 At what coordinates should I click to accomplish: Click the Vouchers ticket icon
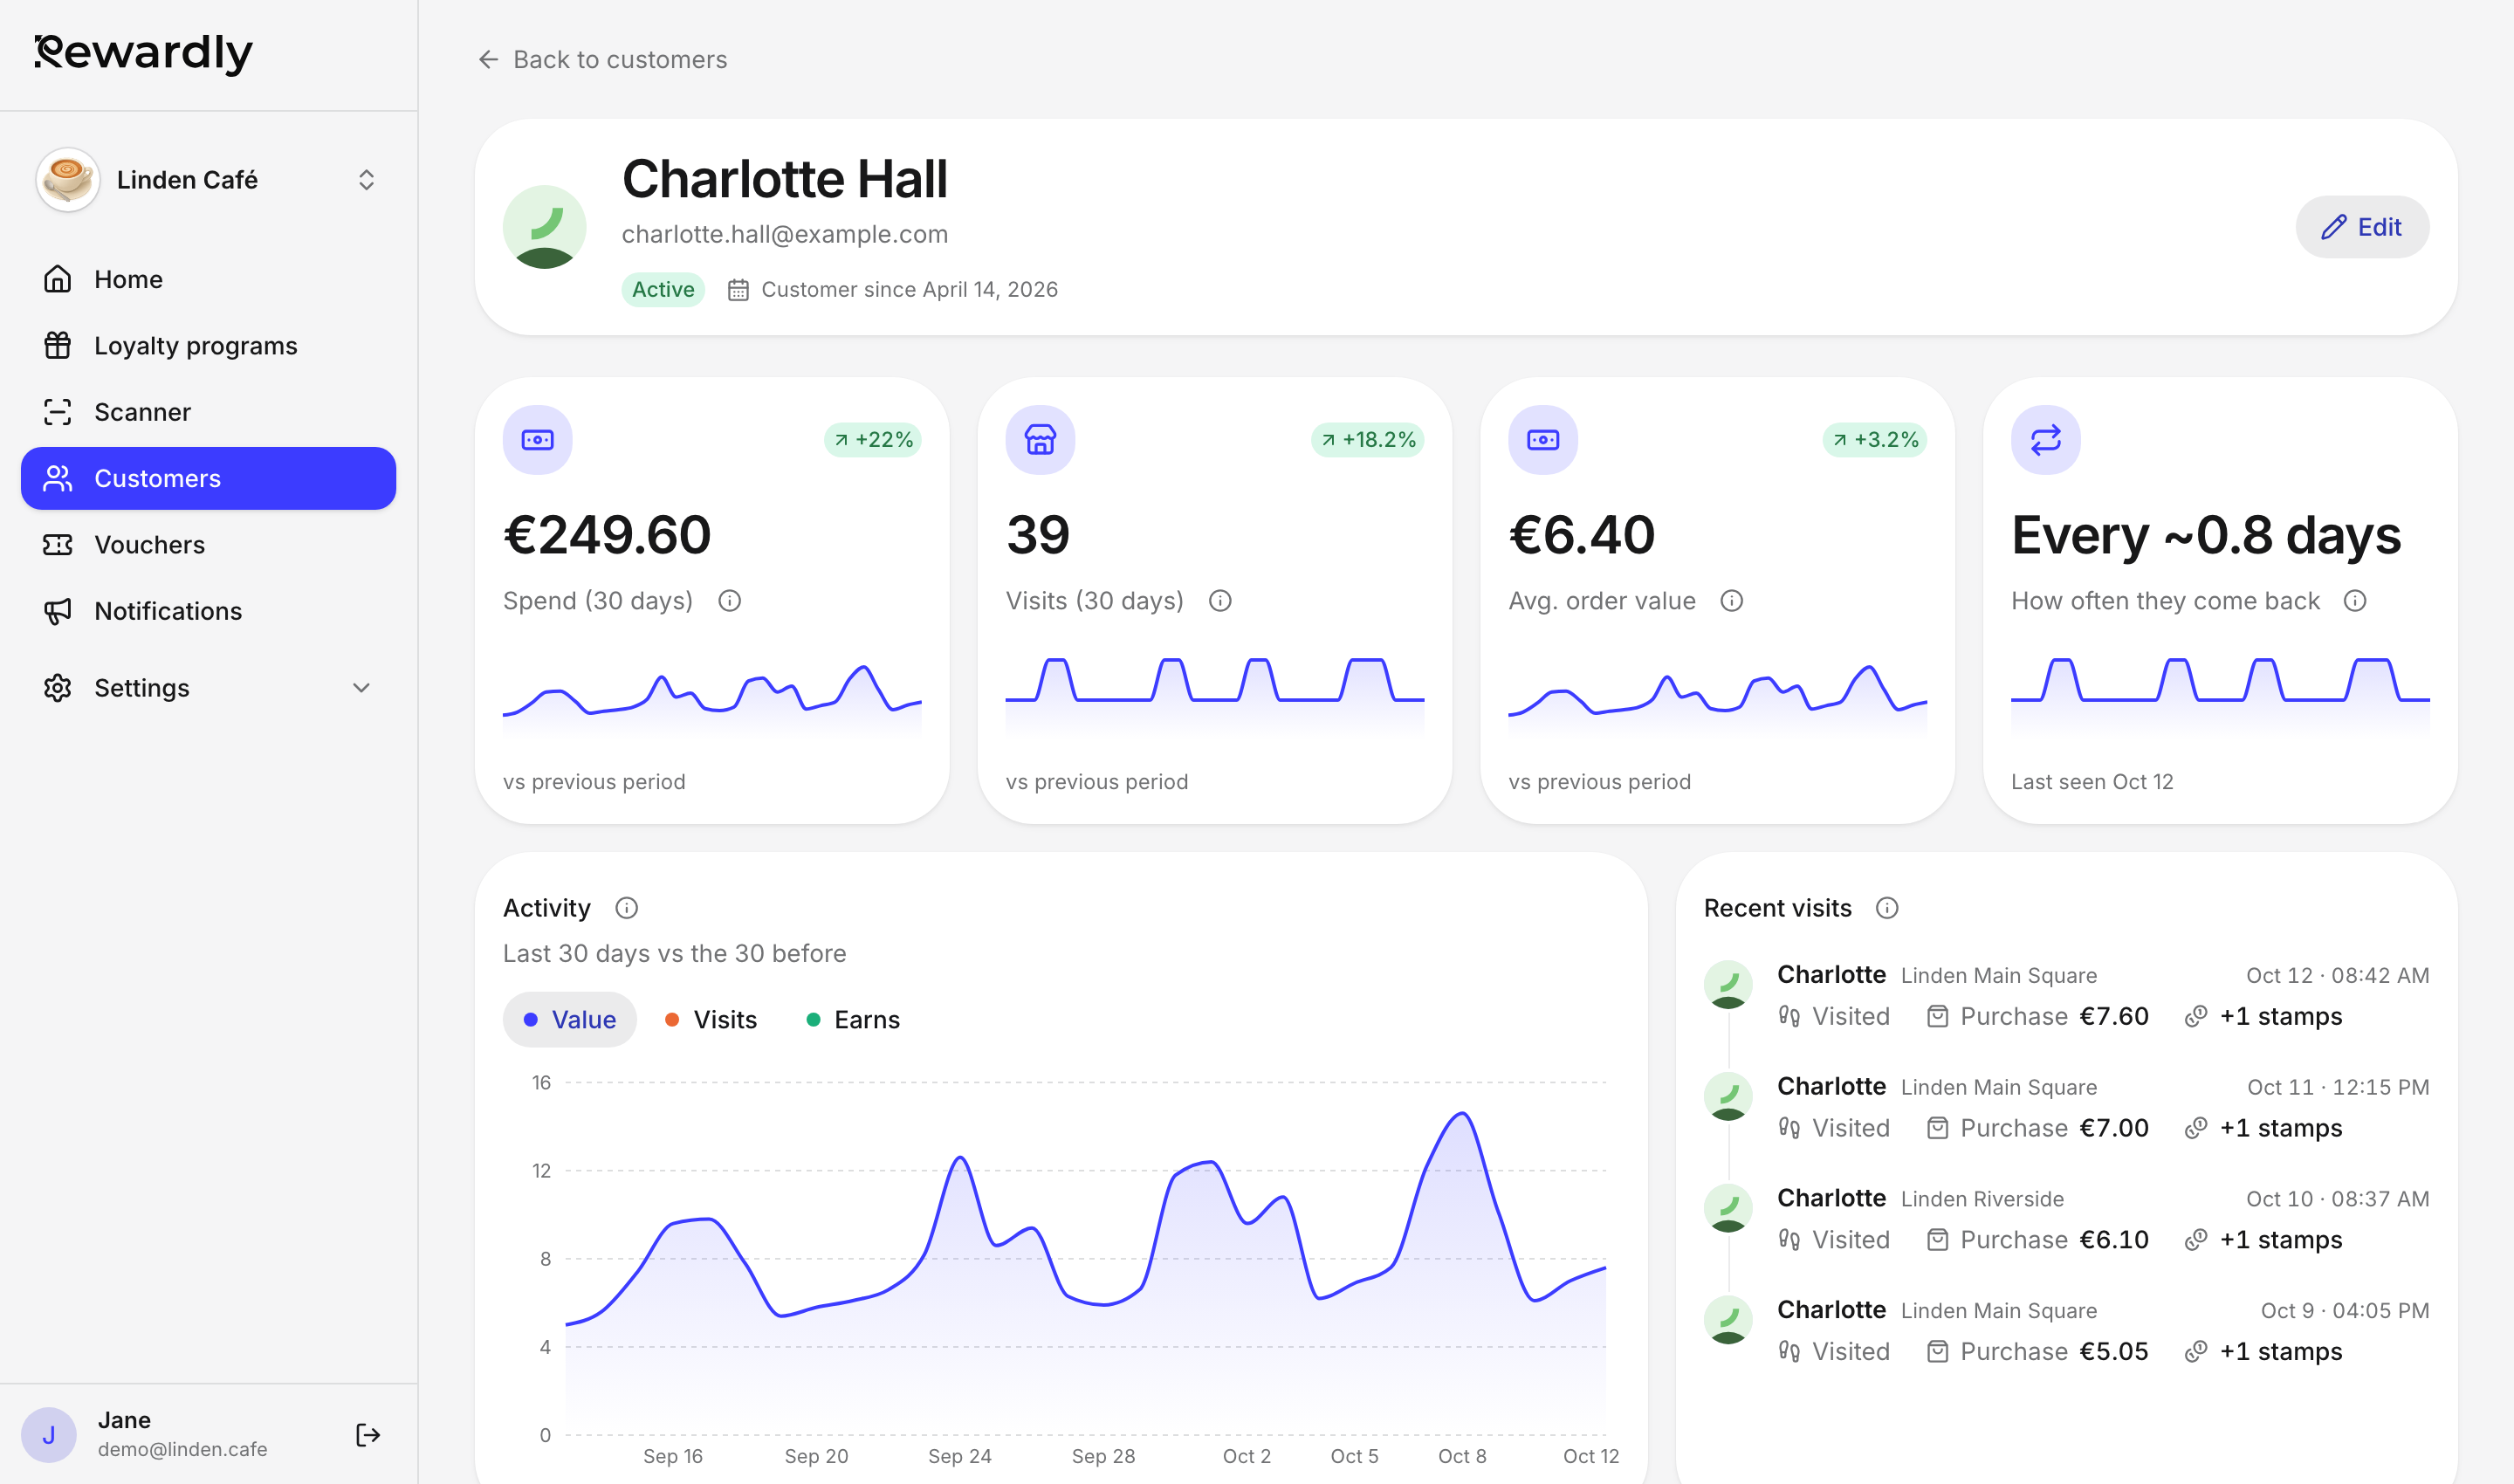58,545
